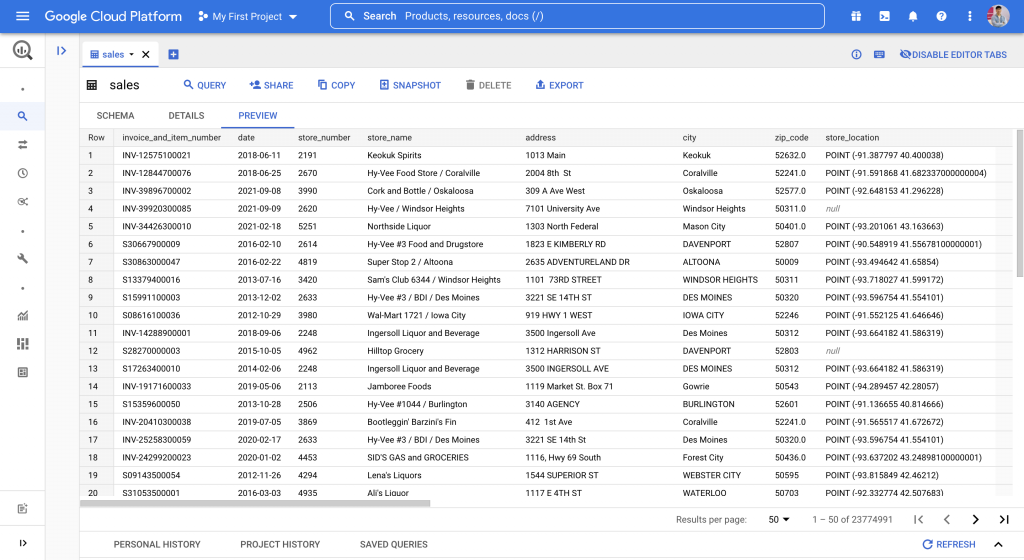Viewport: 1024px width, 560px height.
Task: Open Monitoring chart icon in sidebar
Action: point(22,316)
